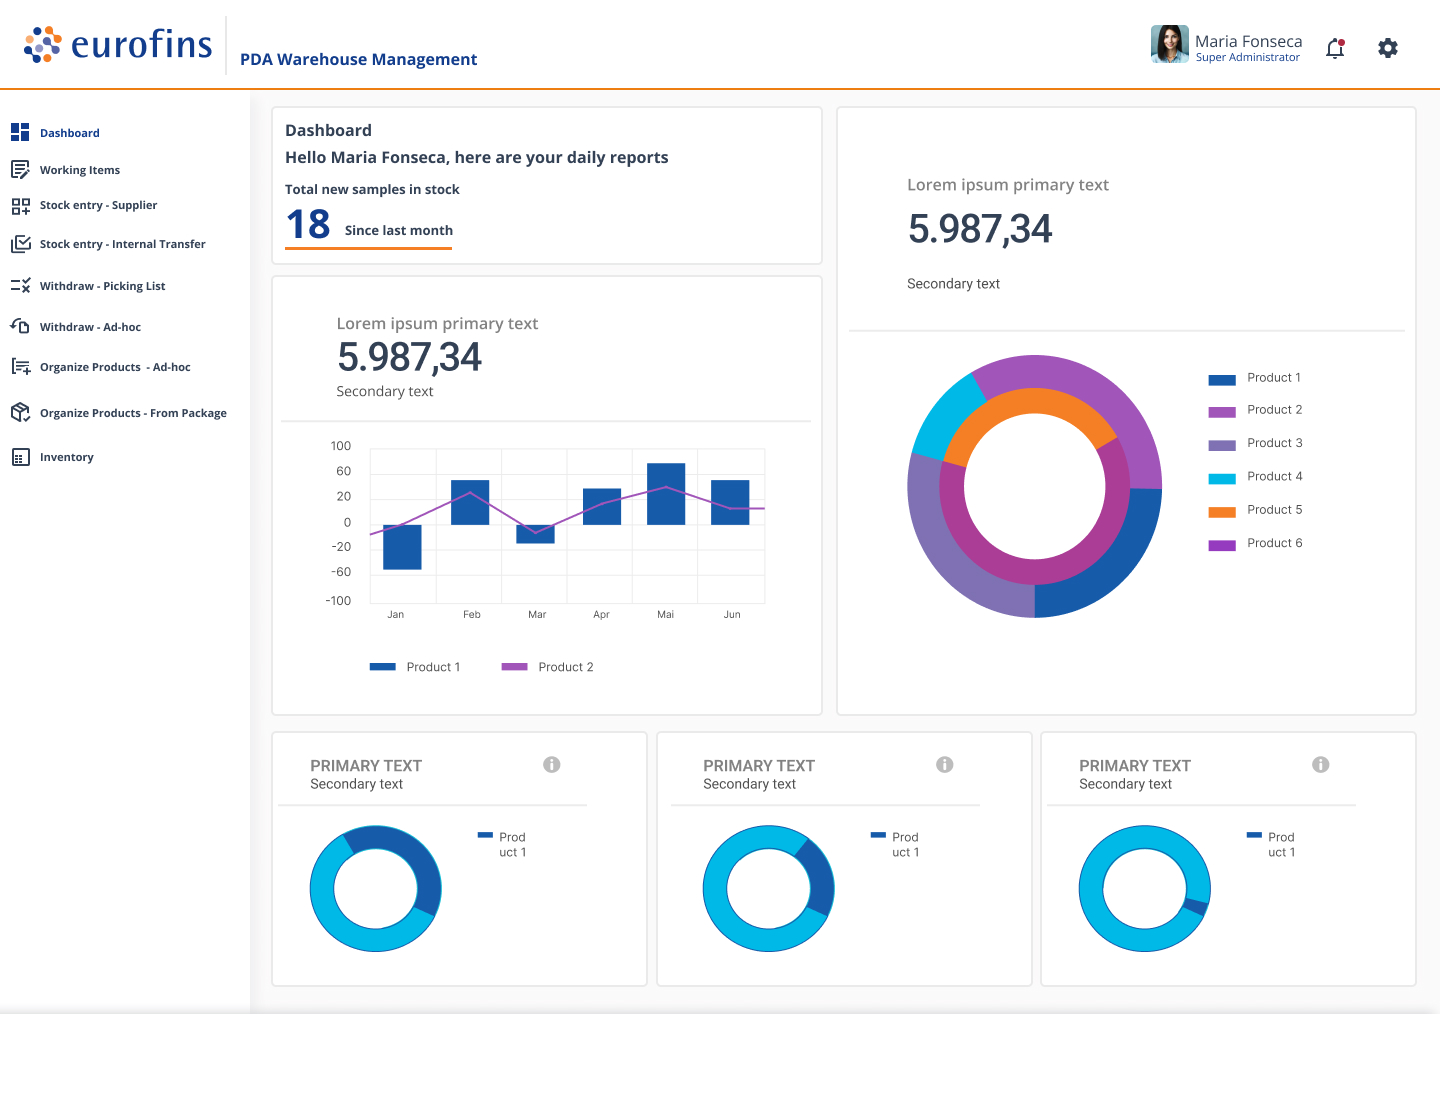This screenshot has width=1440, height=1102.
Task: Click the Working Items sidebar icon
Action: coord(20,170)
